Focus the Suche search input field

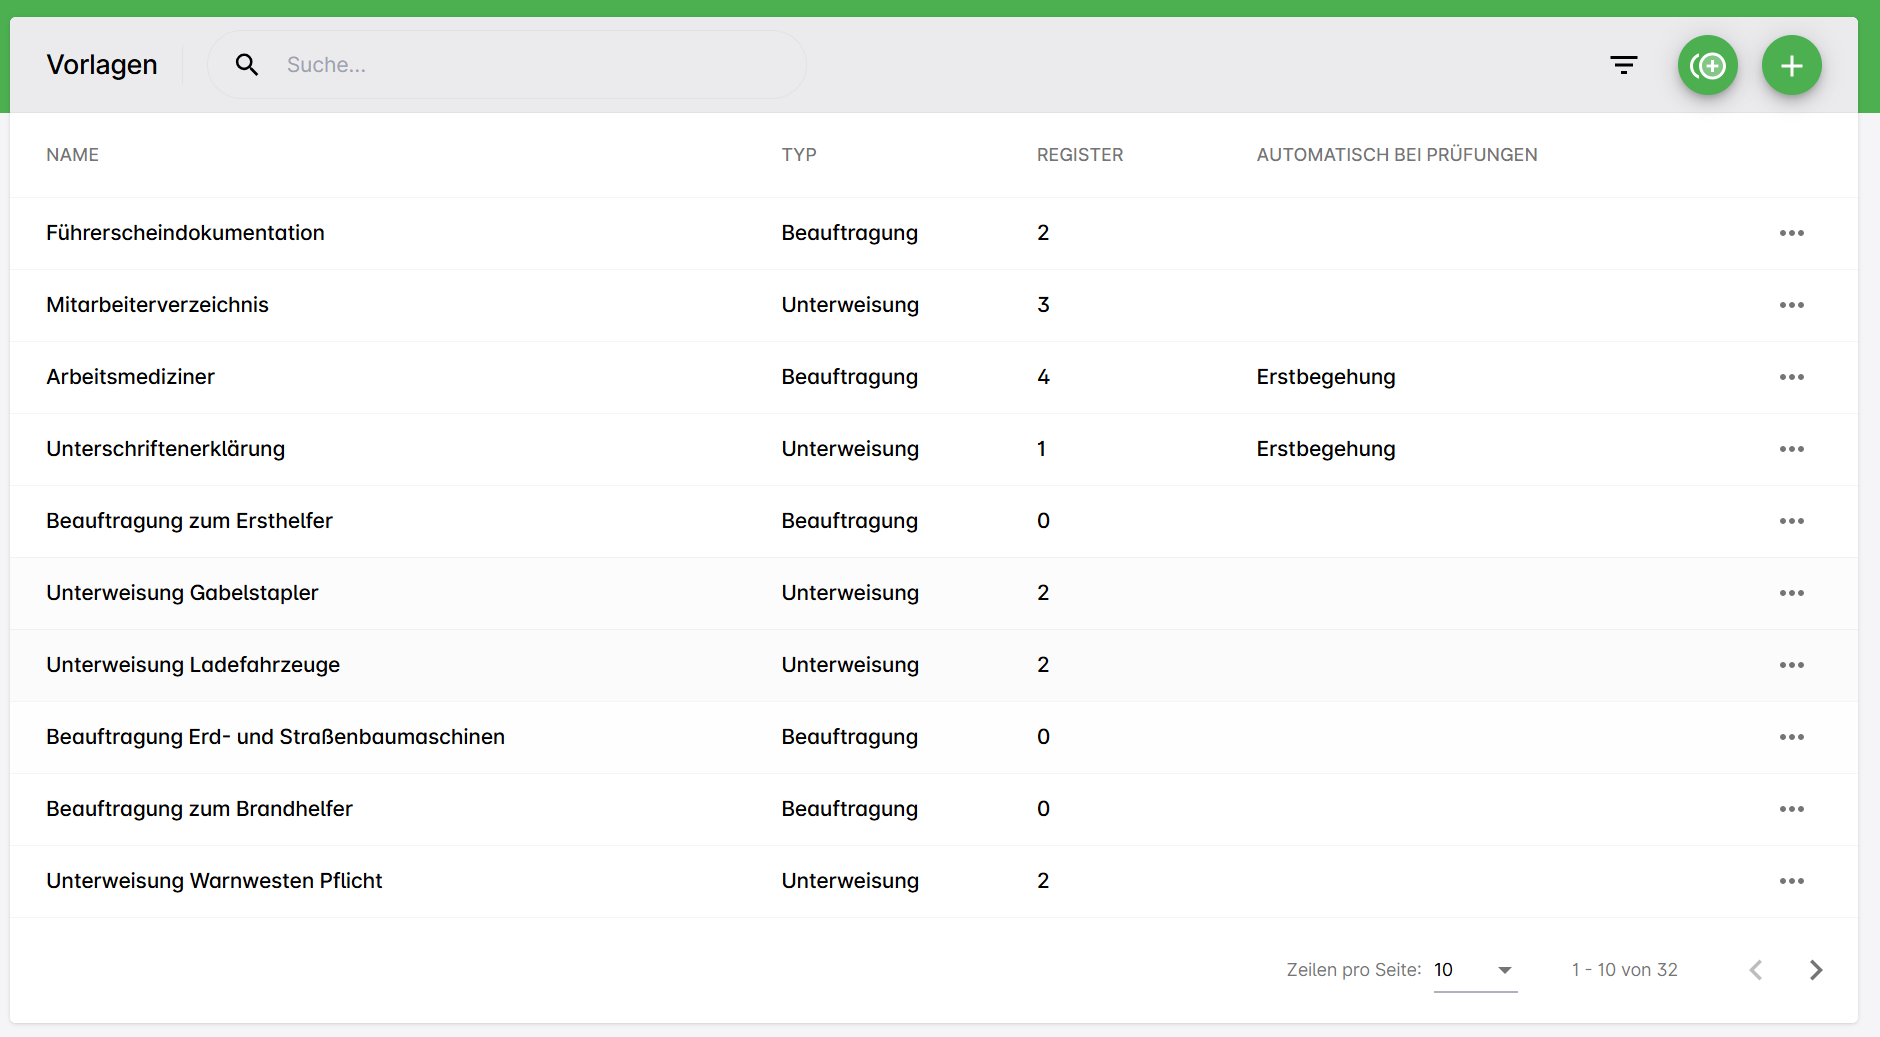[x=530, y=65]
